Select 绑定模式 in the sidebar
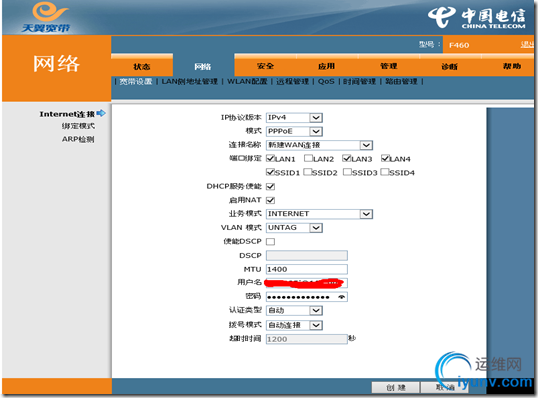Screen dimensions: 538x398 point(78,126)
